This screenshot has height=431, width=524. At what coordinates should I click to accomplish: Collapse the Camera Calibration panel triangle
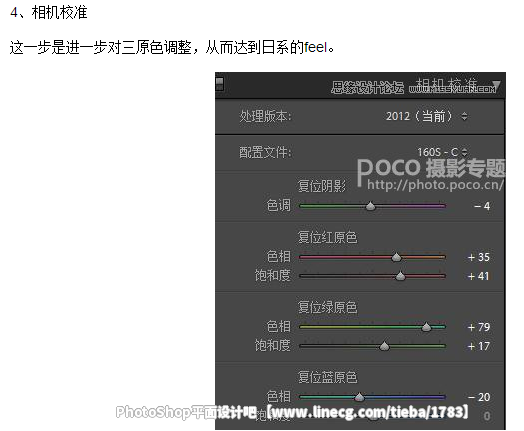[x=496, y=86]
